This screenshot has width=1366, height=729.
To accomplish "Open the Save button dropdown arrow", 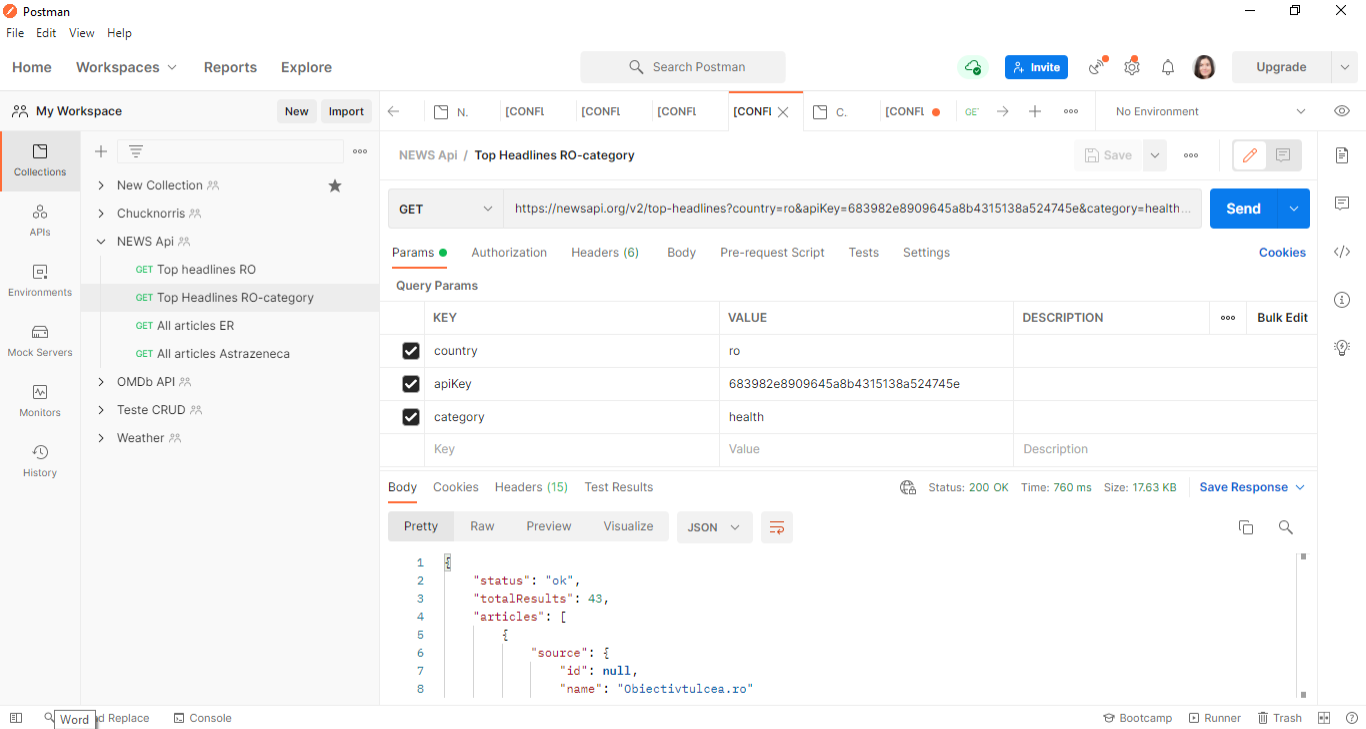I will click(x=1155, y=155).
